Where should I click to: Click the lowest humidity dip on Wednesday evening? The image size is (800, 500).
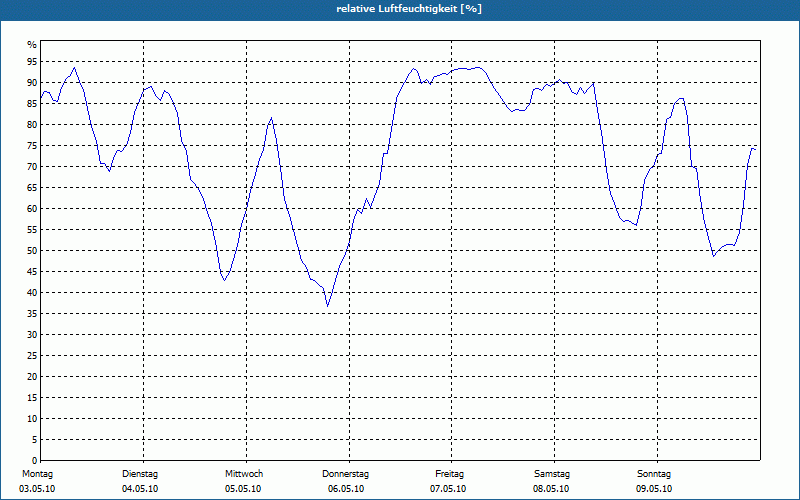click(x=328, y=306)
